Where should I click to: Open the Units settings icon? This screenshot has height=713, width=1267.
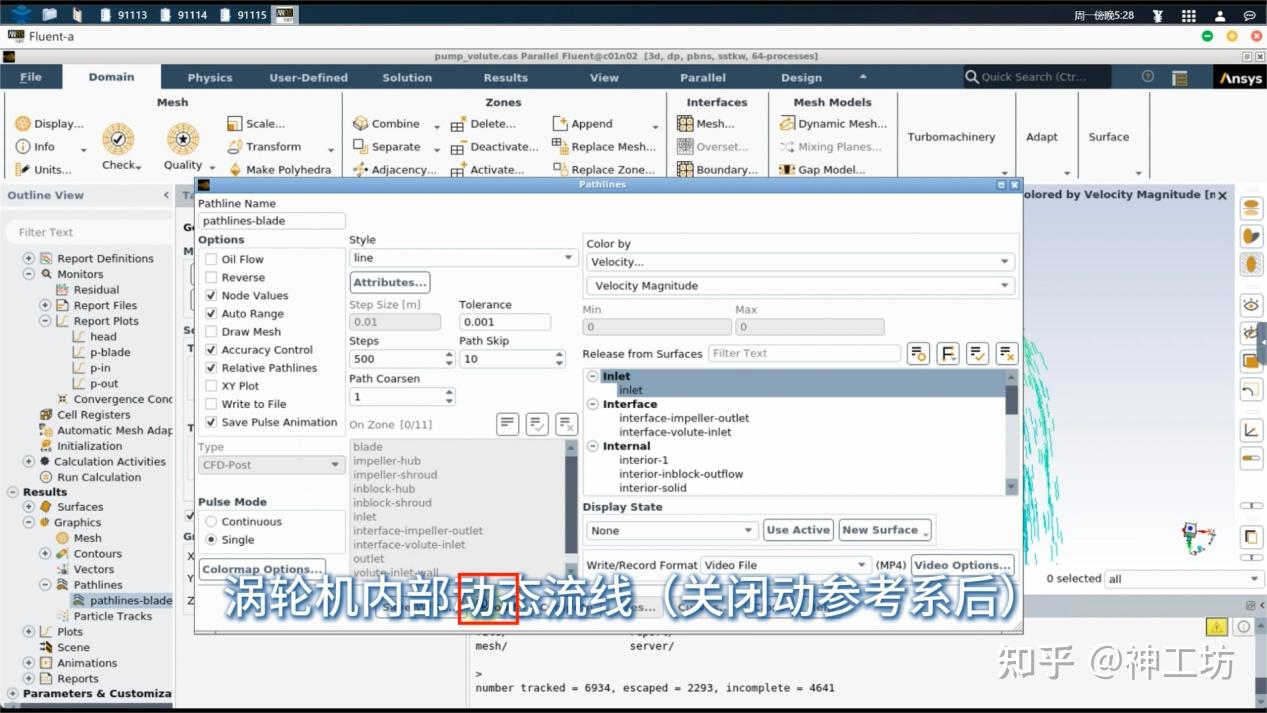tap(23, 170)
